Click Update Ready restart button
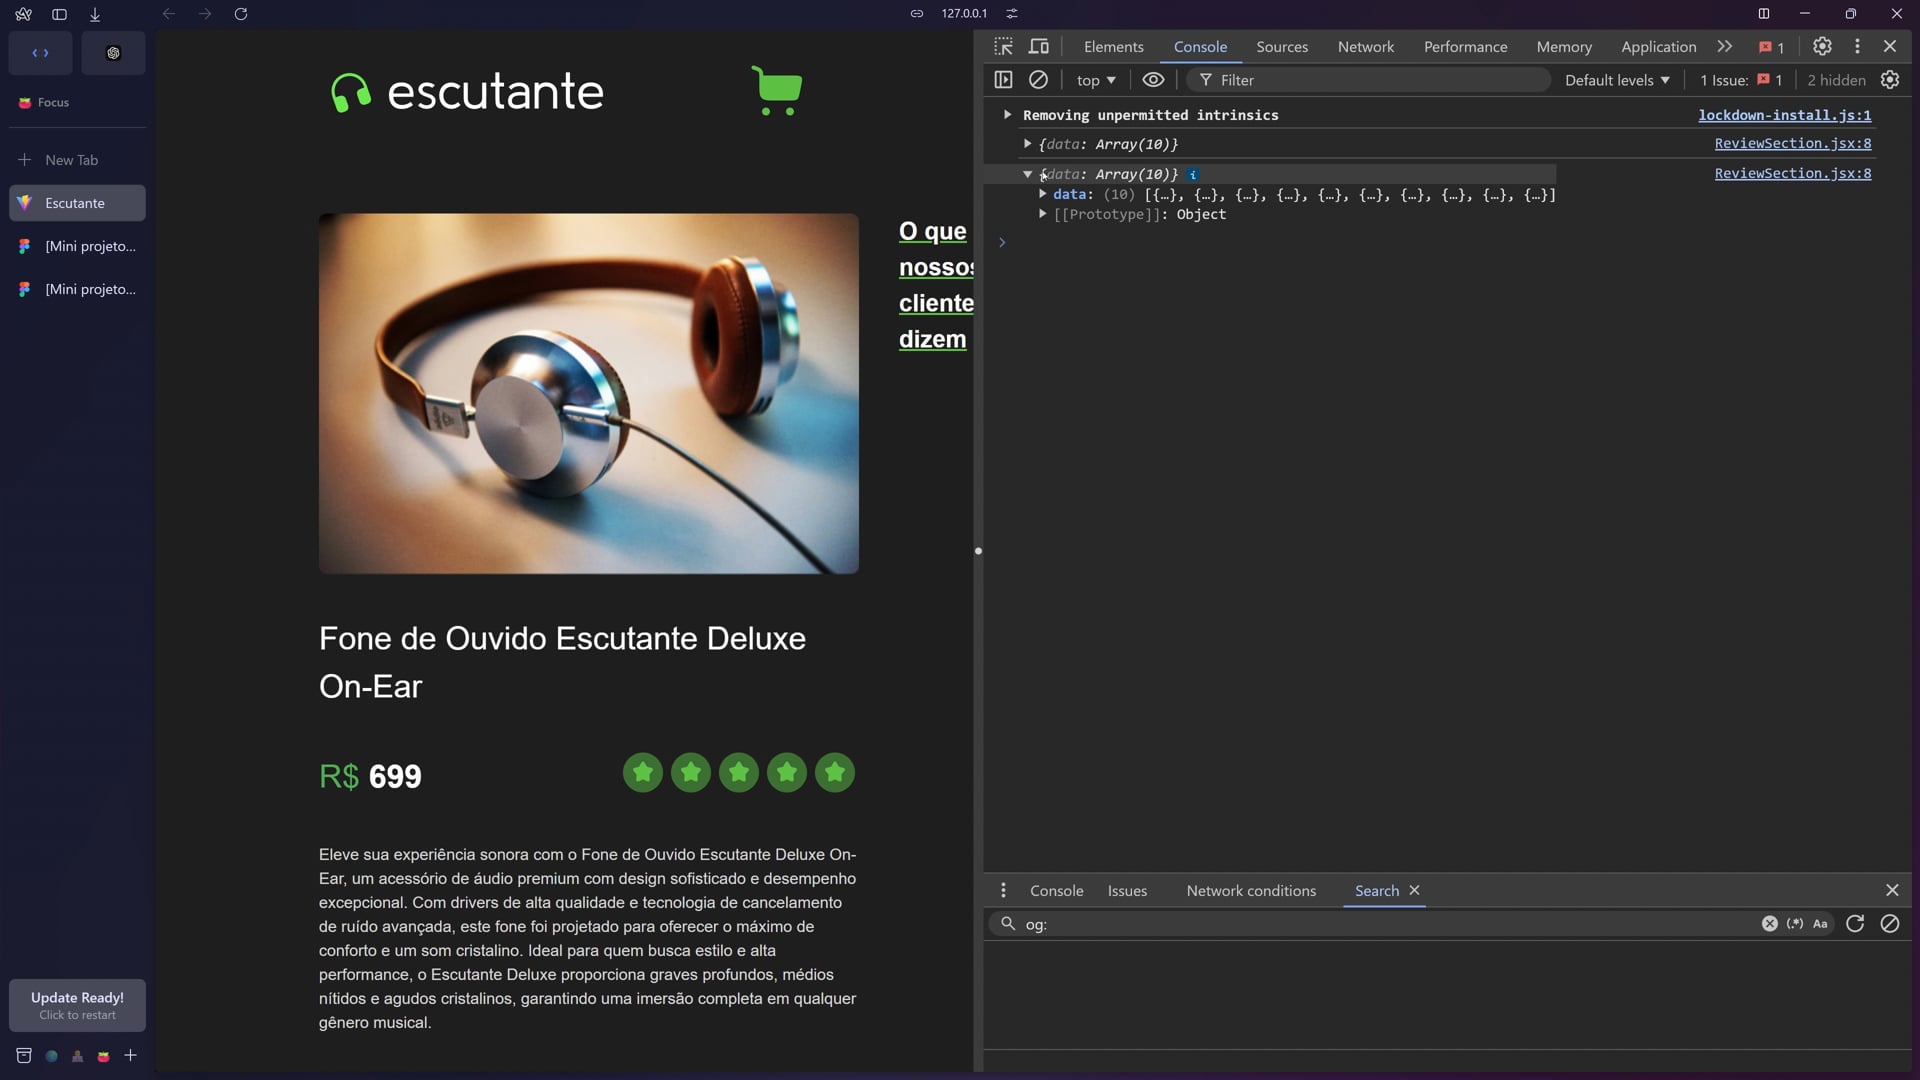1920x1080 pixels. tap(77, 1005)
